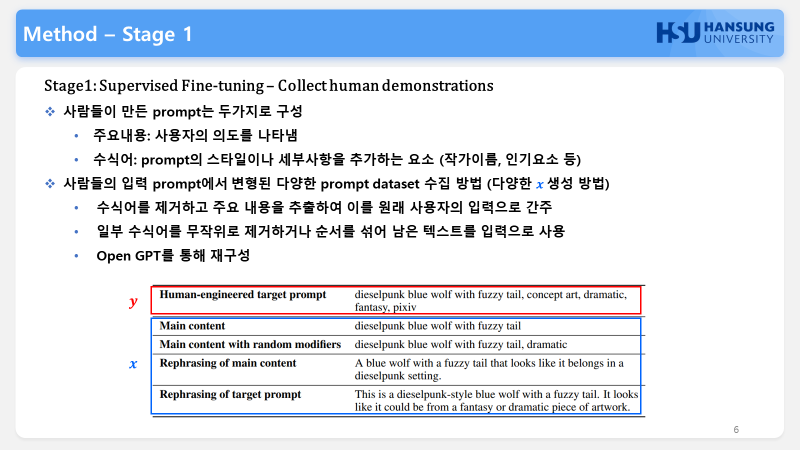Image resolution: width=800 pixels, height=450 pixels.
Task: Click the cell ending exactly 'with fuzzy tail' in Main content row
Action: point(438,326)
